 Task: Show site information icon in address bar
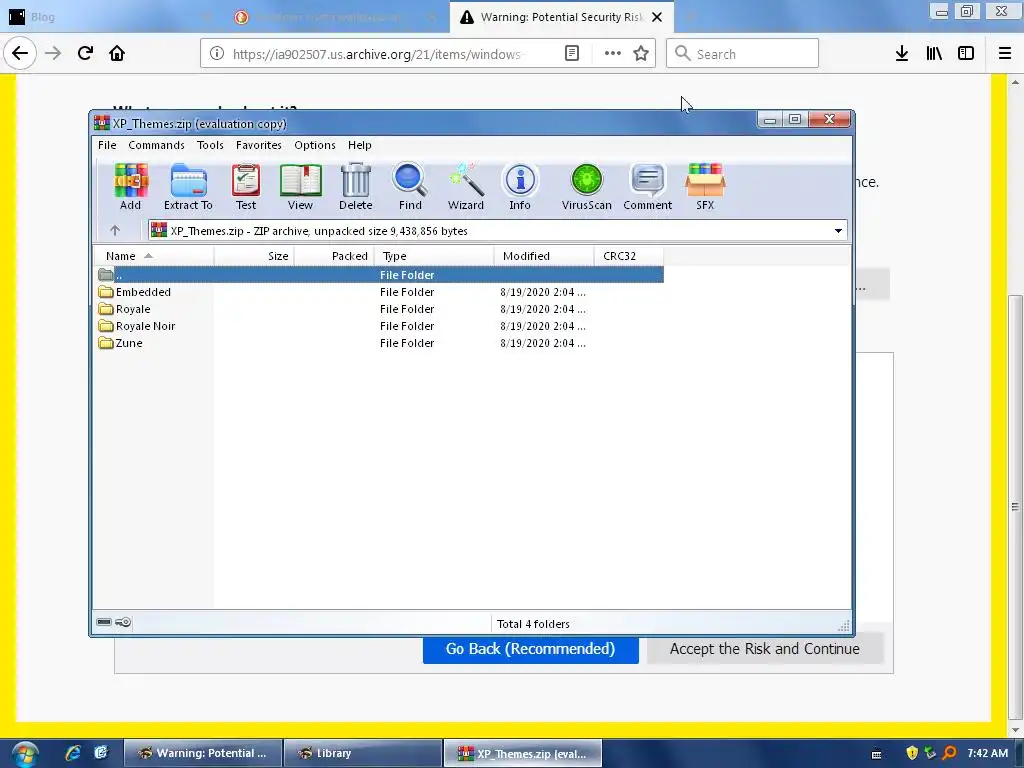tap(217, 54)
